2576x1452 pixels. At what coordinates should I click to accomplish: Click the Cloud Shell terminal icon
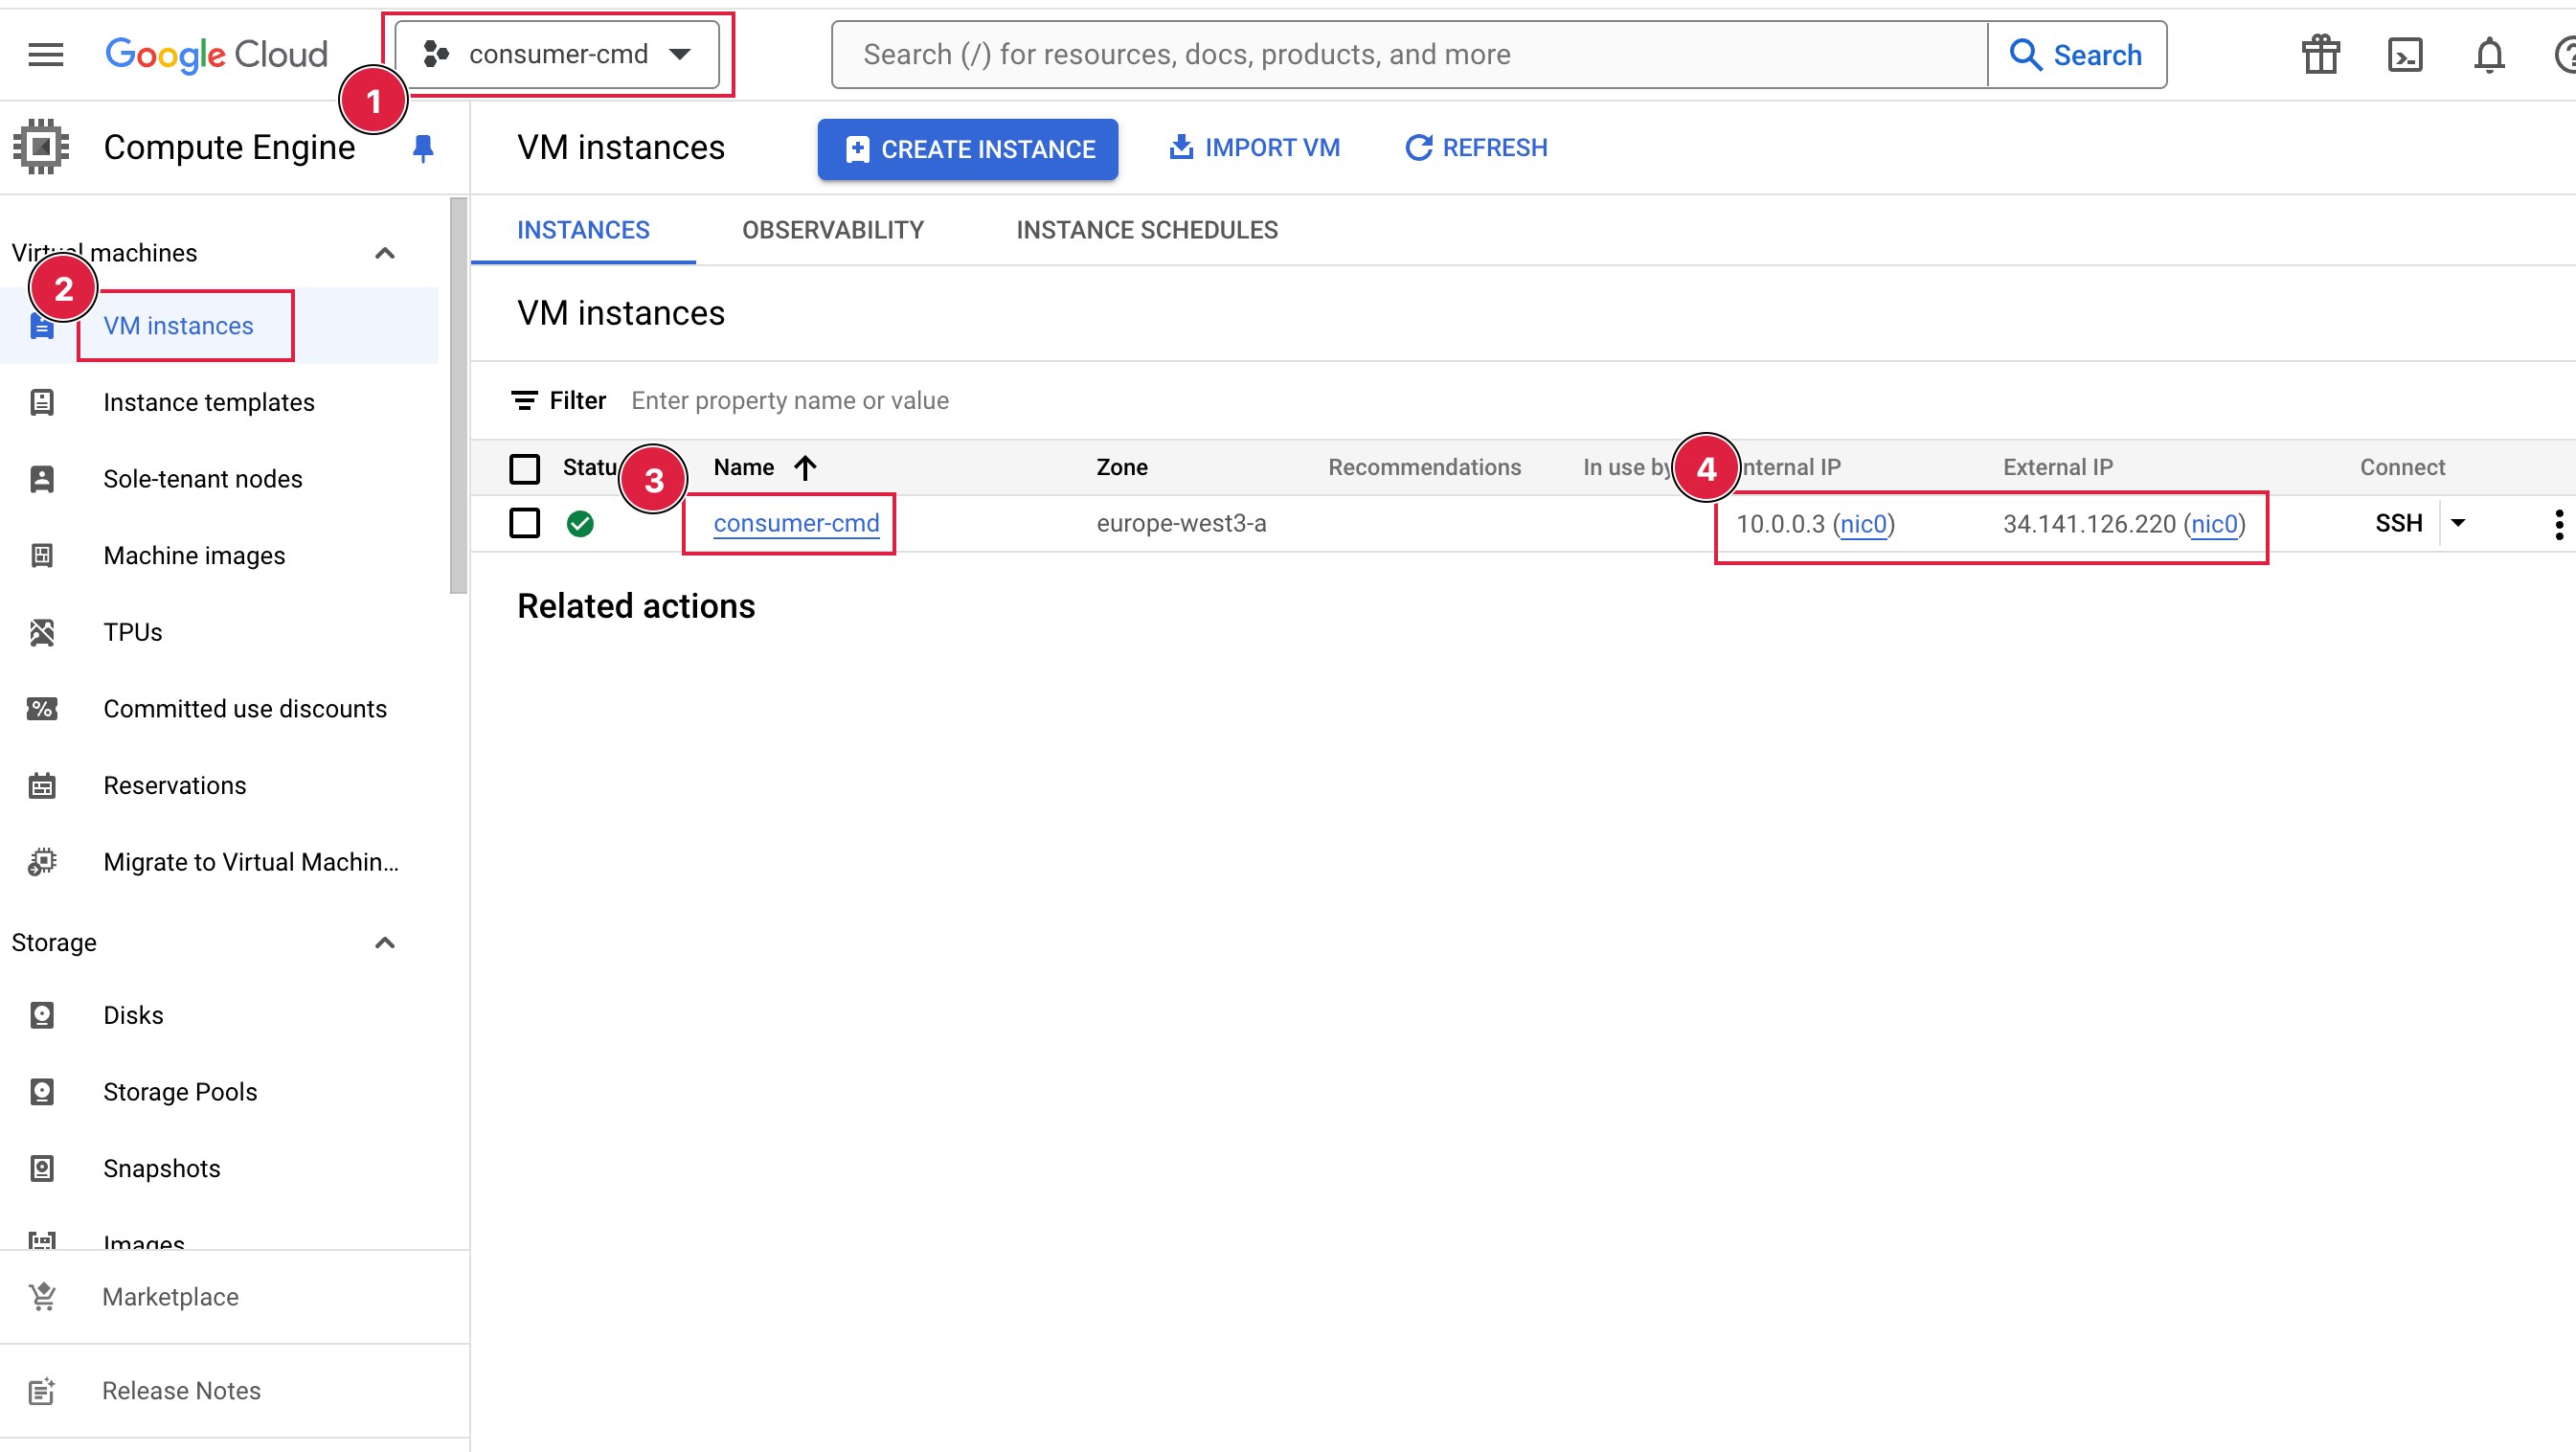pos(2404,54)
